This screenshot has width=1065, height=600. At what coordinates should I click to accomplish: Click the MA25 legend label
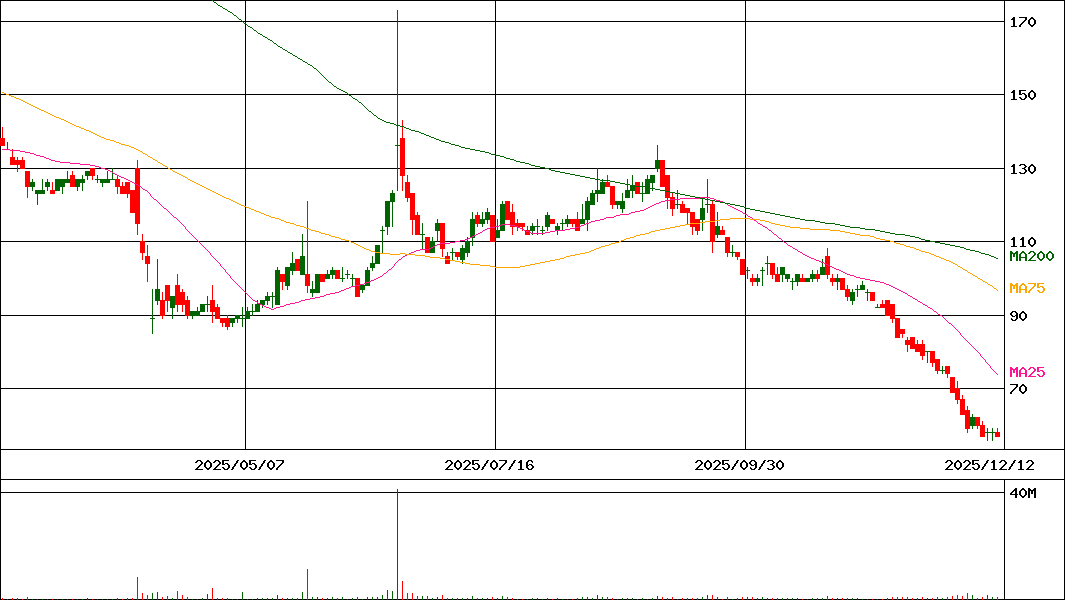1027,373
